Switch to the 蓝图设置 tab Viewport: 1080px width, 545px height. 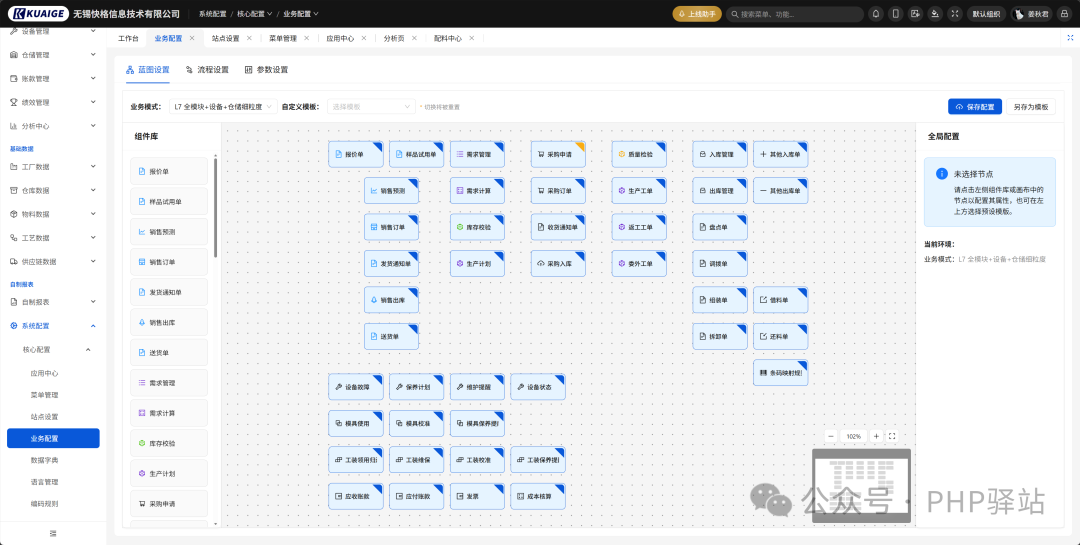coord(147,70)
